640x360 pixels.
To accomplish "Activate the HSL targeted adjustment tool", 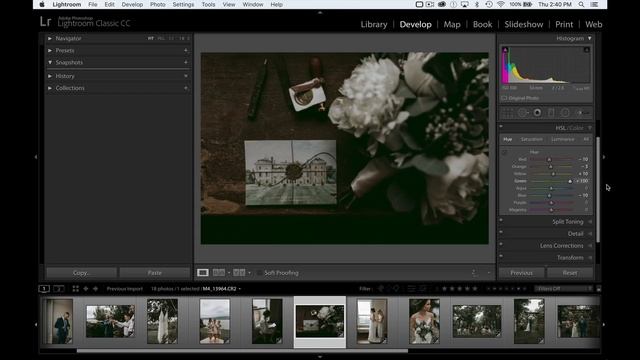I will click(x=504, y=152).
